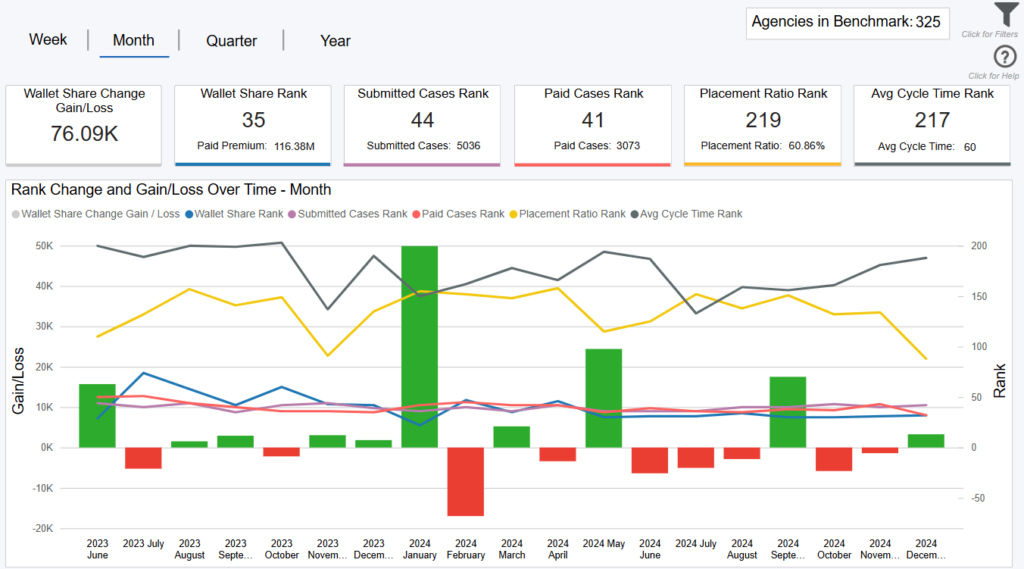The width and height of the screenshot is (1024, 569).
Task: Select the Month tab
Action: click(133, 41)
